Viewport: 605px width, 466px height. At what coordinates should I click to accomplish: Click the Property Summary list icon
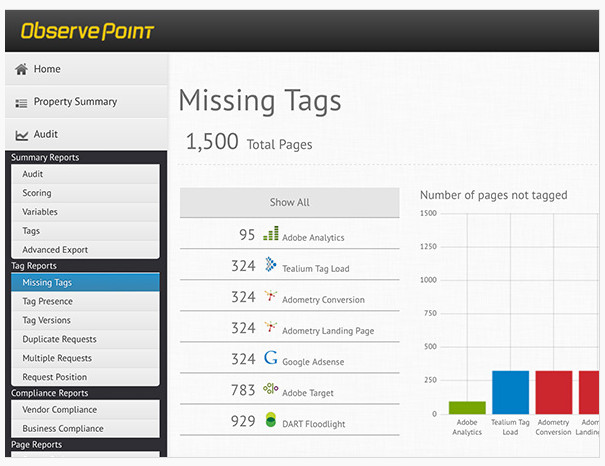21,103
